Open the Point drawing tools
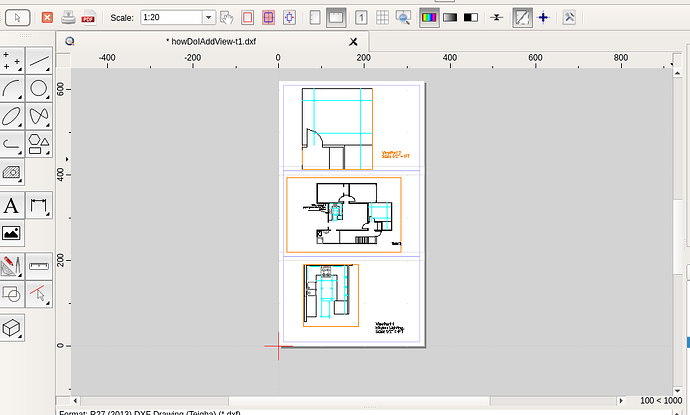The height and width of the screenshot is (415, 690). pos(12,61)
